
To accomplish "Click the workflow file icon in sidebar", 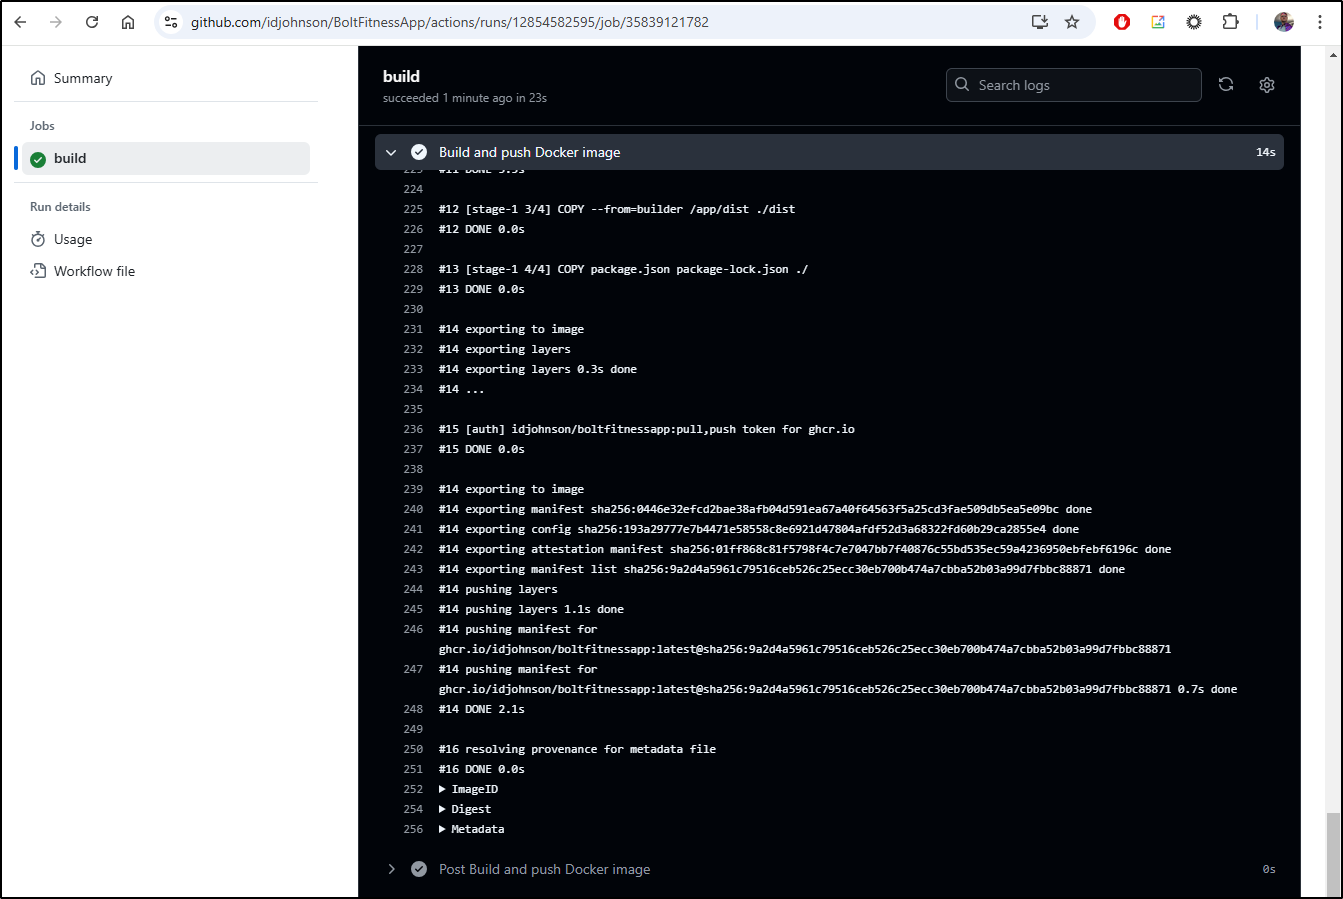I will pos(38,271).
